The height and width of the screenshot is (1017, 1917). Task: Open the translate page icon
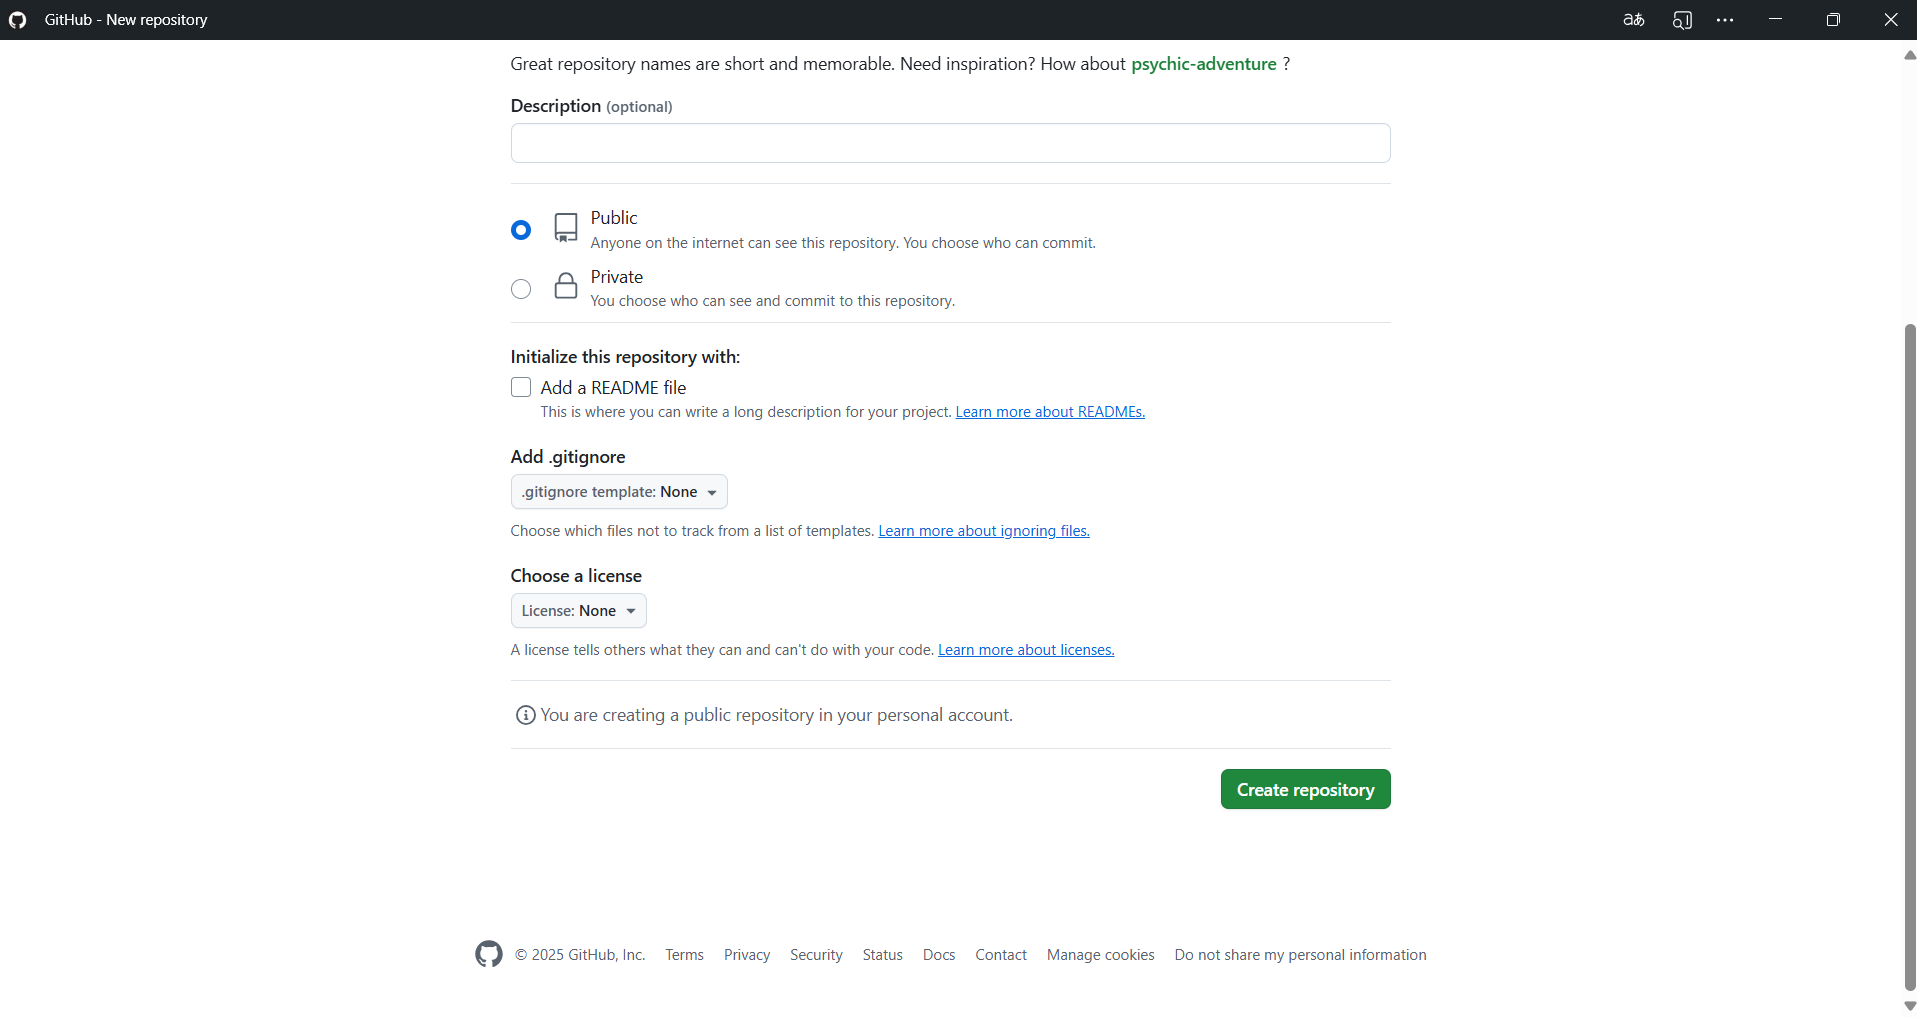tap(1634, 20)
